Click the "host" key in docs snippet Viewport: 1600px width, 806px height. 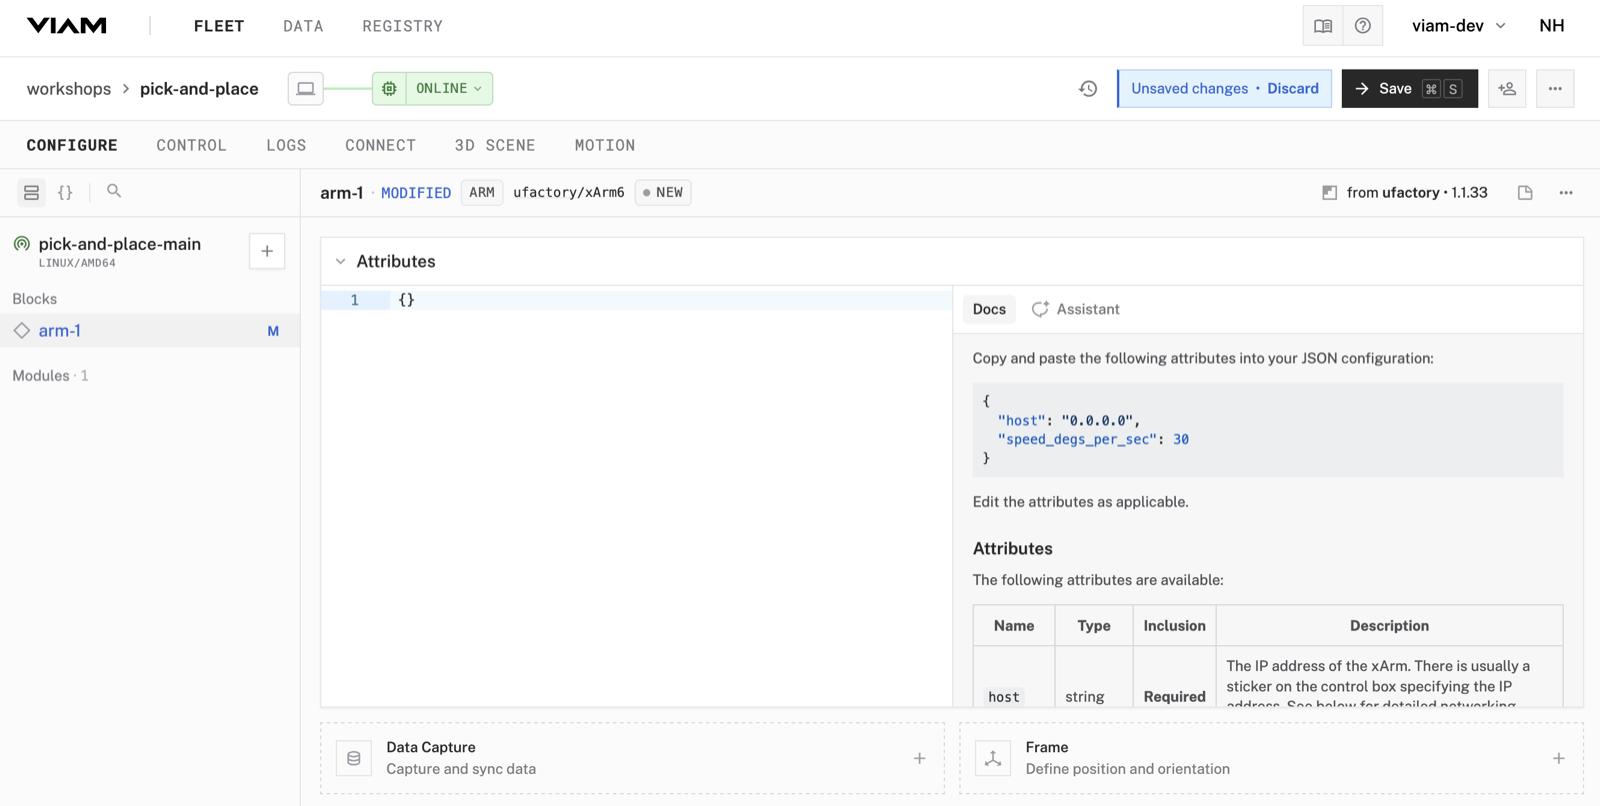point(1021,421)
